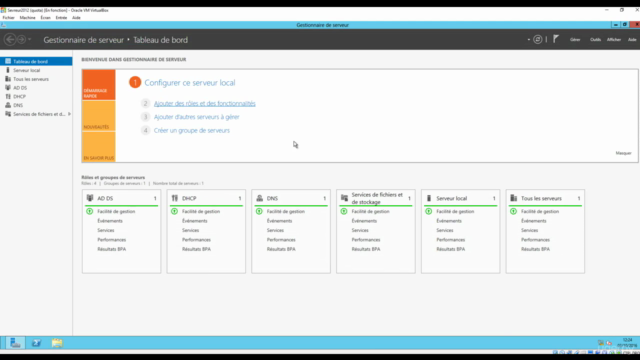Click the Tous les serveurs tile icon

514,198
